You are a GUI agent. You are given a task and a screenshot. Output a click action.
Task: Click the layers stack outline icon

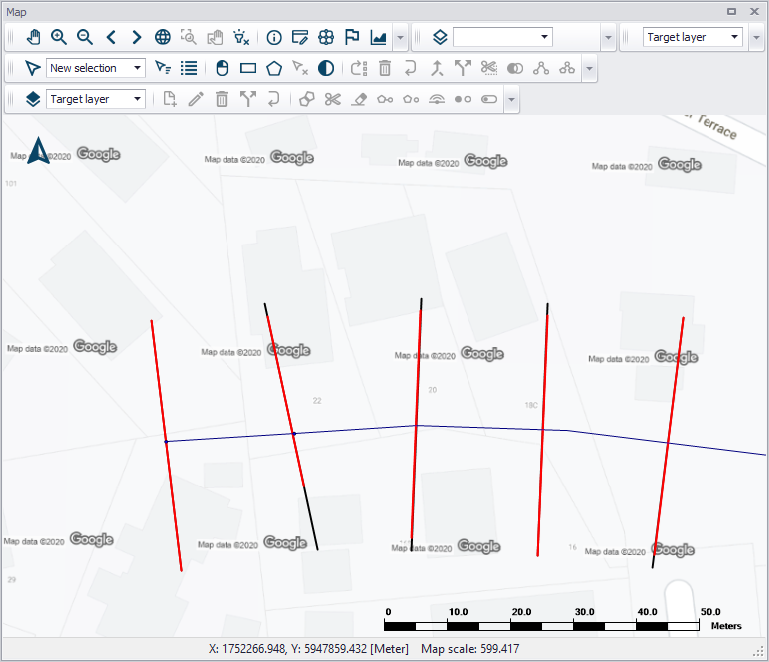pos(440,37)
